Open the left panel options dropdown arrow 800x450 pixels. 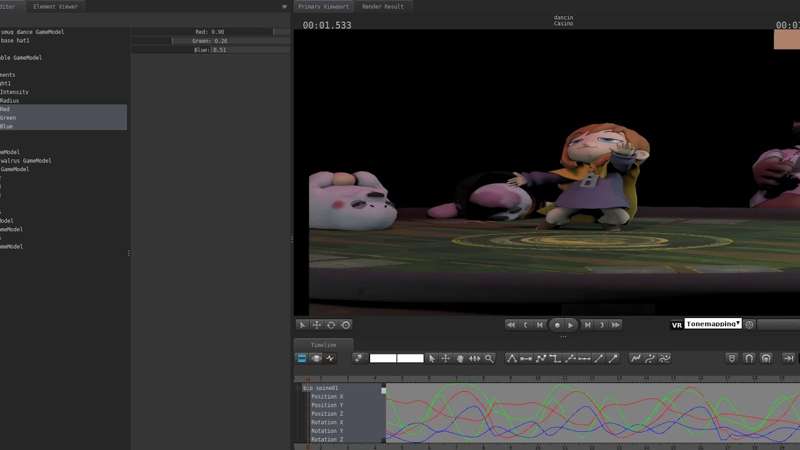(x=284, y=7)
